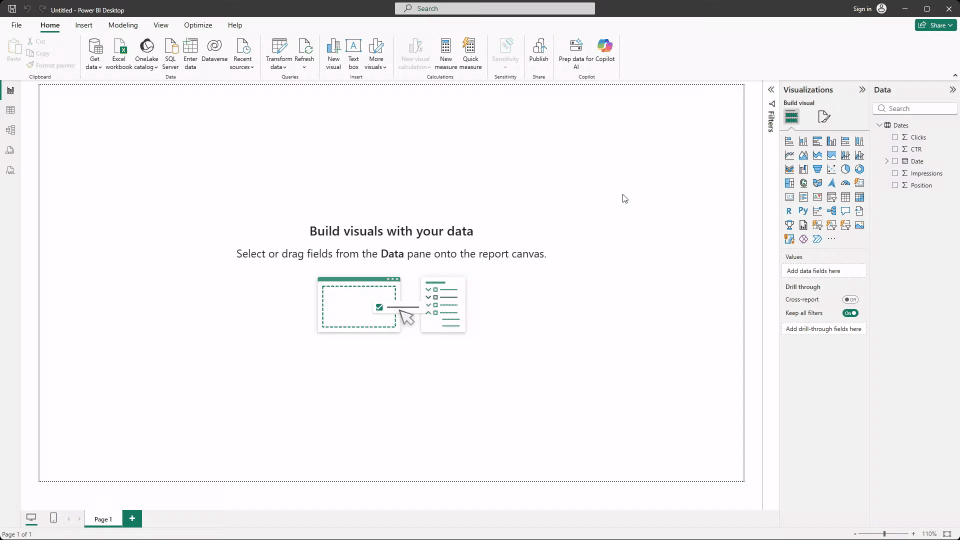Screen dimensions: 960x540
Task: Switch to Table view in left sidebar
Action: coord(10,110)
